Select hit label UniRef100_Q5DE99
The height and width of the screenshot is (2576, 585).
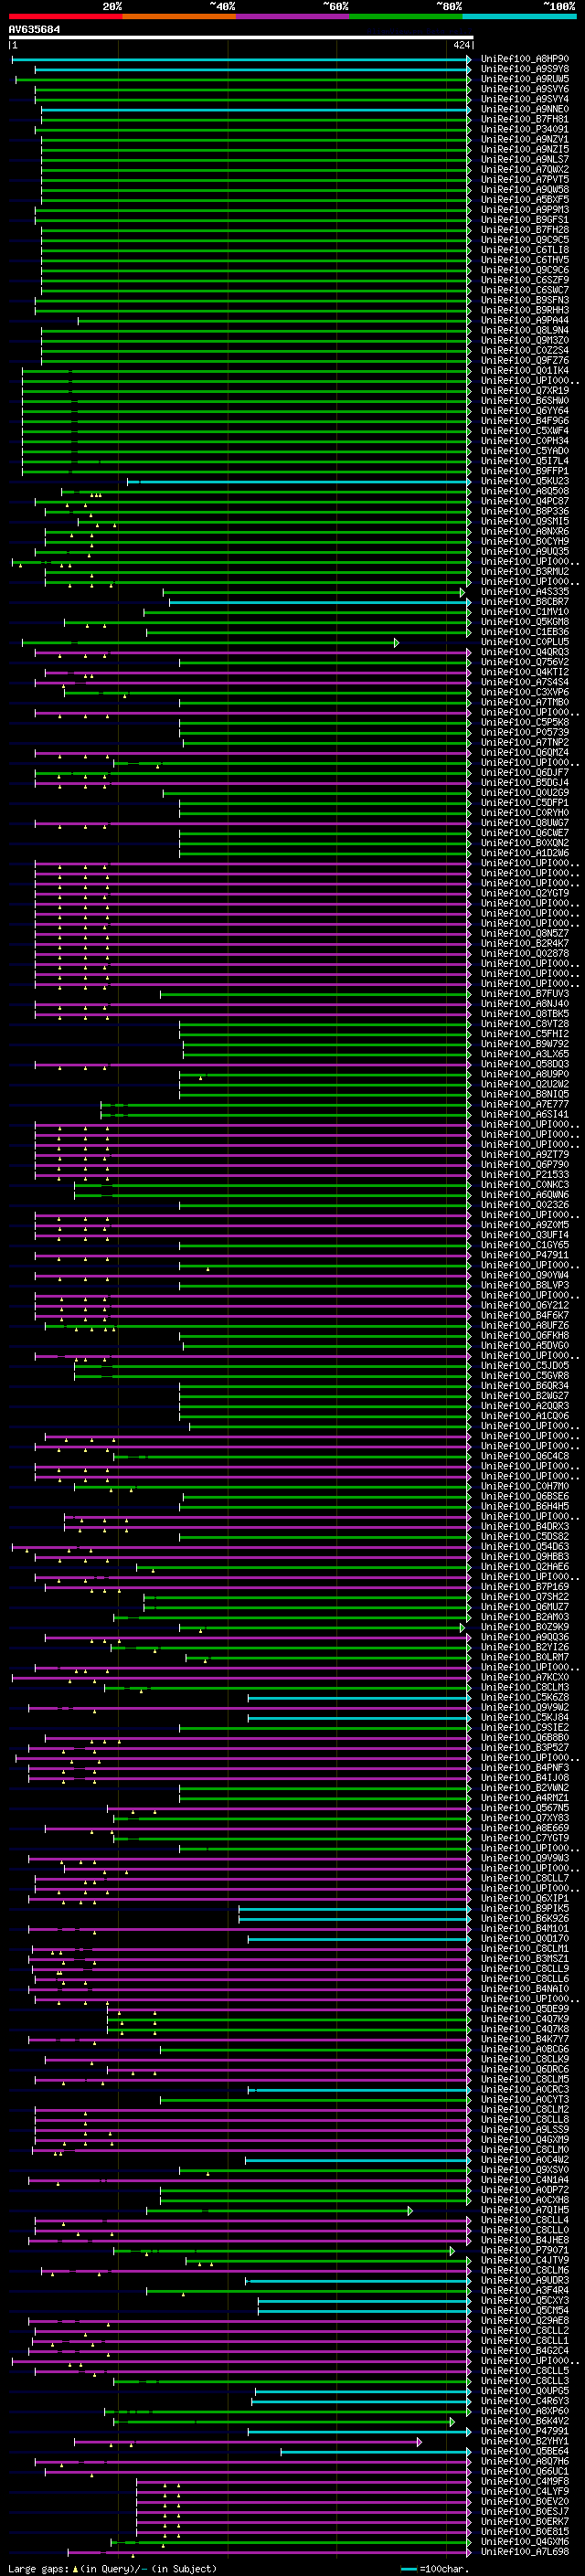point(524,2008)
